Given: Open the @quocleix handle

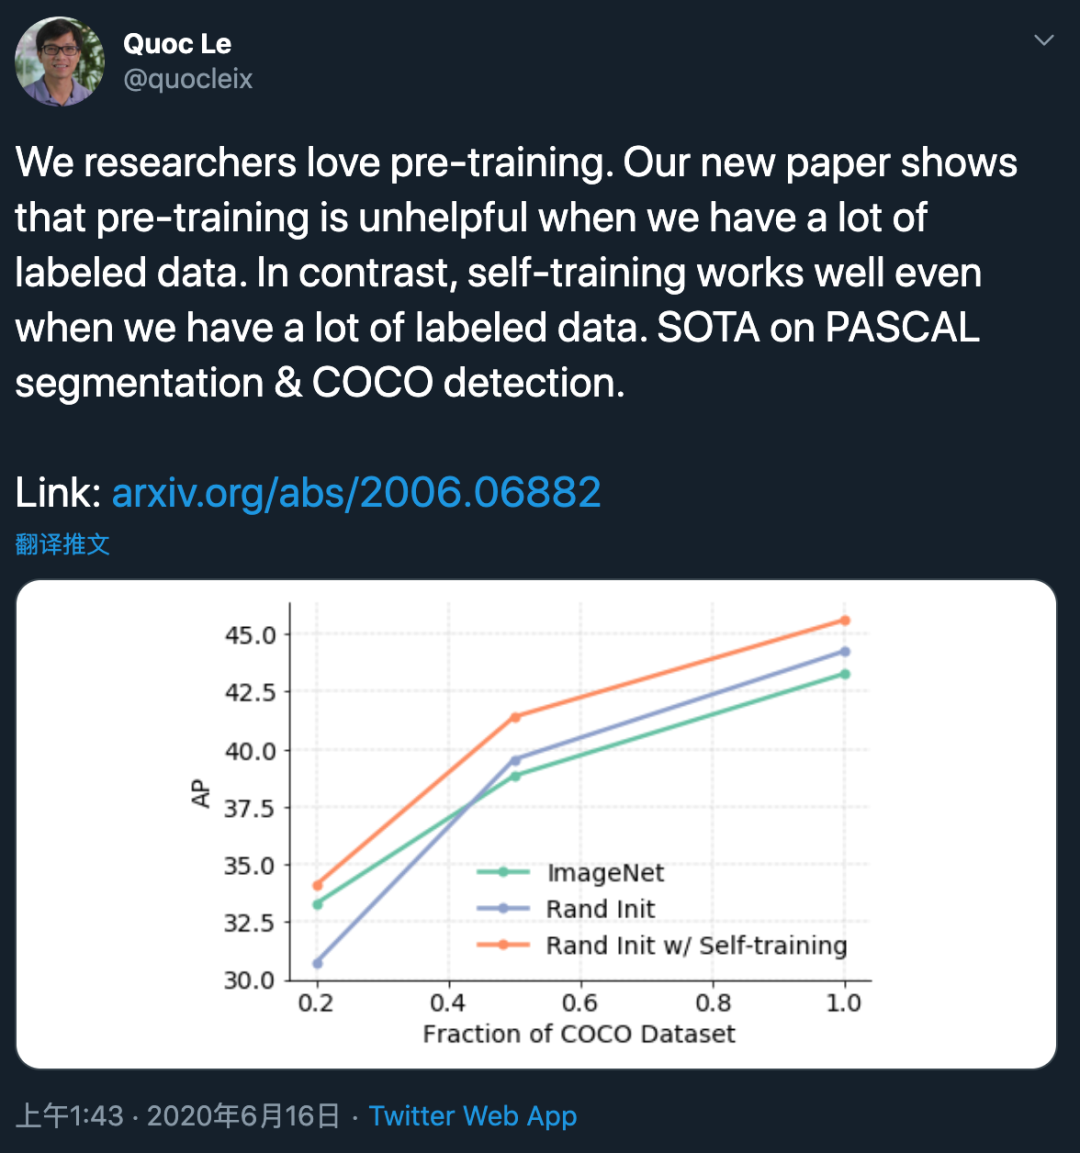Looking at the screenshot, I should 188,79.
